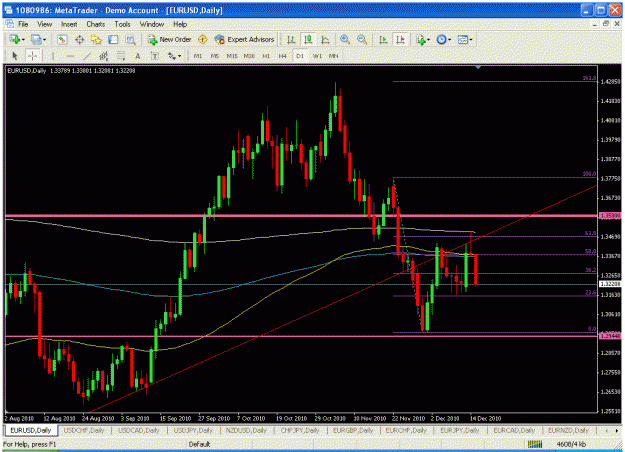
Task: Click the Arrows objects icon
Action: click(172, 56)
